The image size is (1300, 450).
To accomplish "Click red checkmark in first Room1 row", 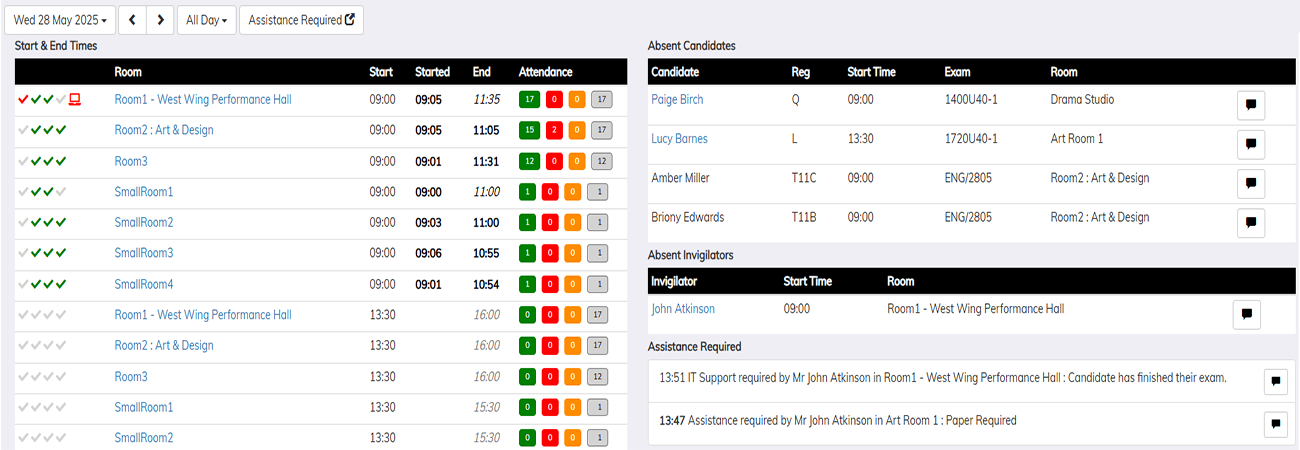I will [x=23, y=100].
